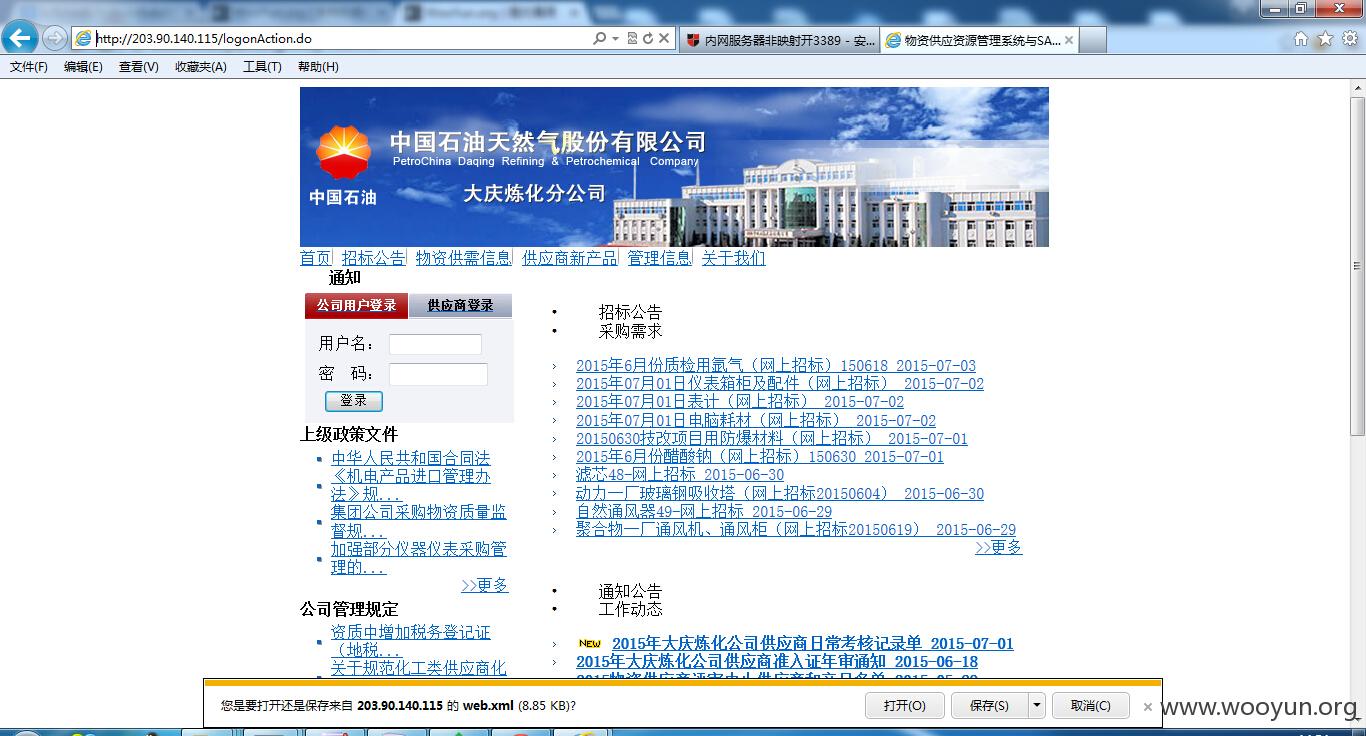Open 2015年07月01日表计 tender link
The width and height of the screenshot is (1366, 736).
point(740,402)
